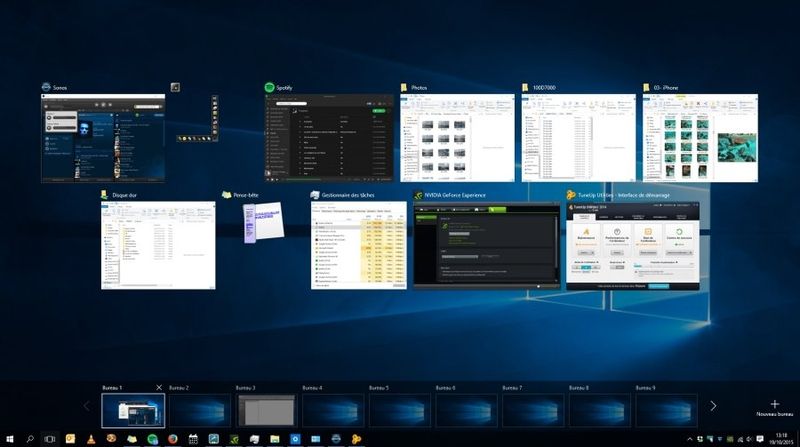Viewport: 800px width, 447px height.
Task: Select the Sonos window thumbnail
Action: click(103, 138)
